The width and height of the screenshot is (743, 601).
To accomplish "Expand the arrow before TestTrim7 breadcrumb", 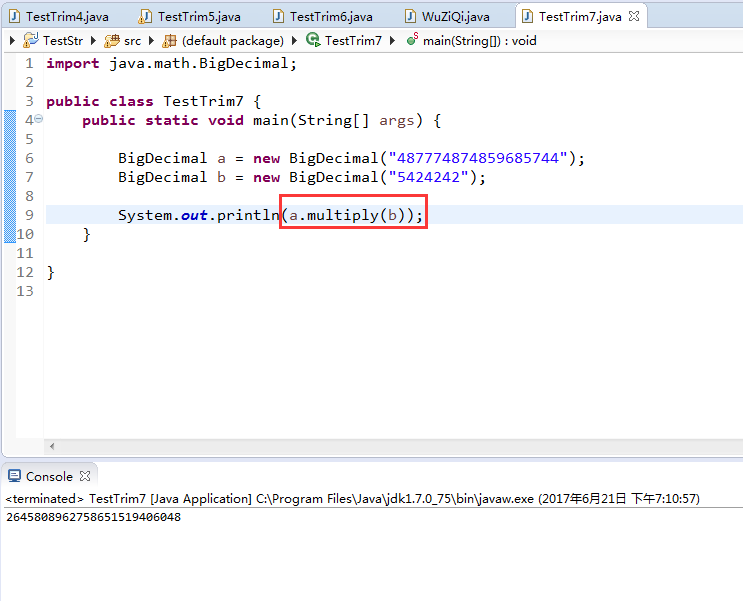I will (294, 41).
